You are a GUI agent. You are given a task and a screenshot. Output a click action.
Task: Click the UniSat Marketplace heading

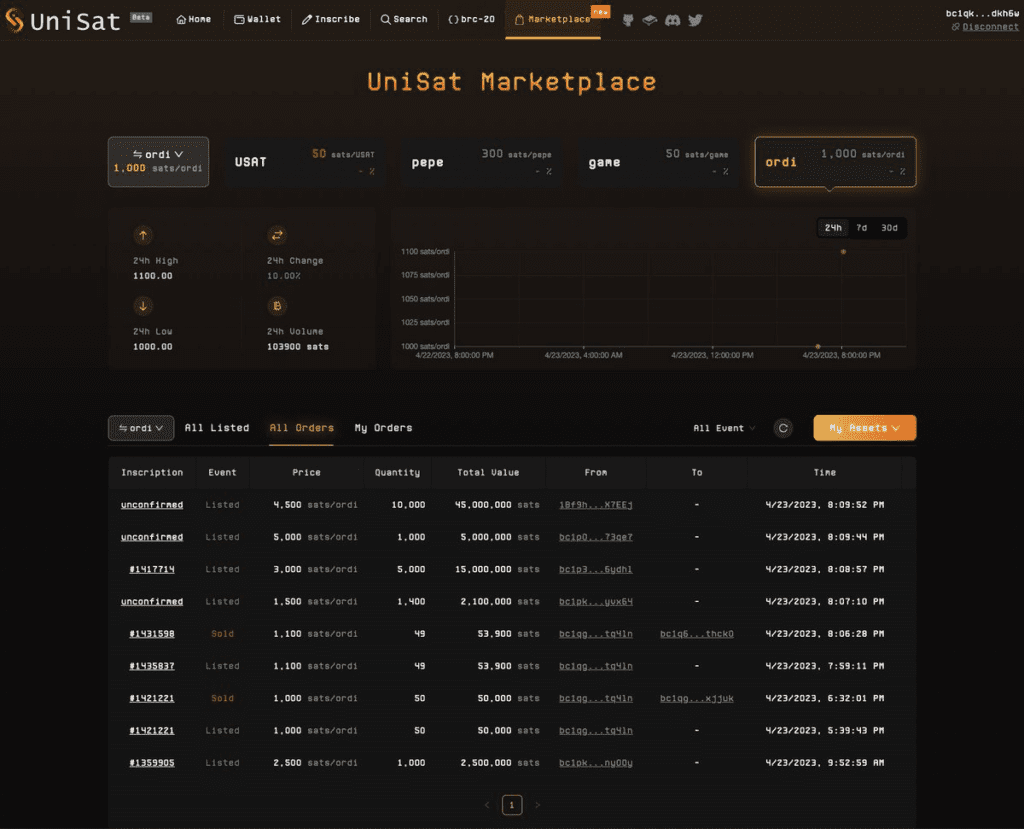(x=511, y=82)
